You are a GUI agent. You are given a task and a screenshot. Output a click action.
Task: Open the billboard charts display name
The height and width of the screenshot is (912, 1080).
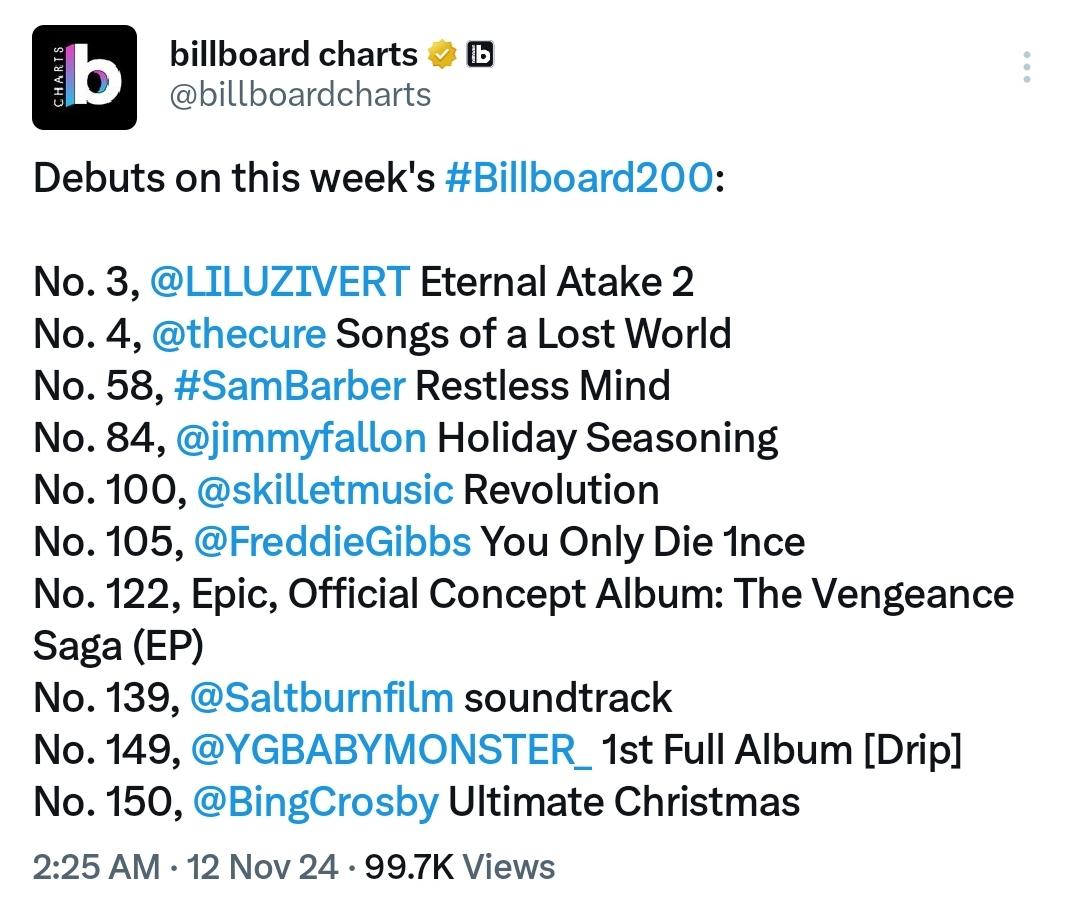[293, 54]
